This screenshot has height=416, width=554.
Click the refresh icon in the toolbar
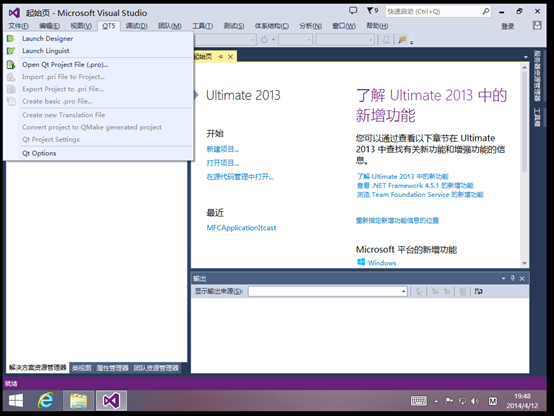(x=264, y=40)
